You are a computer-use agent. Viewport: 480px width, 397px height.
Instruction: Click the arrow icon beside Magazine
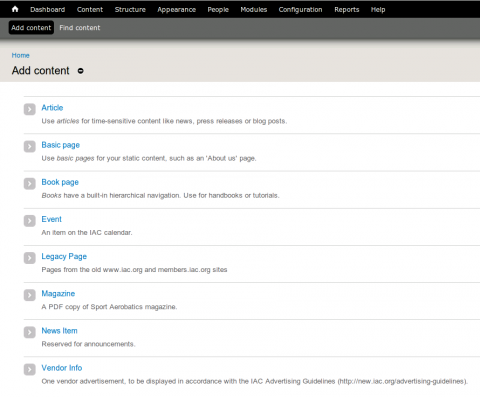(x=30, y=295)
